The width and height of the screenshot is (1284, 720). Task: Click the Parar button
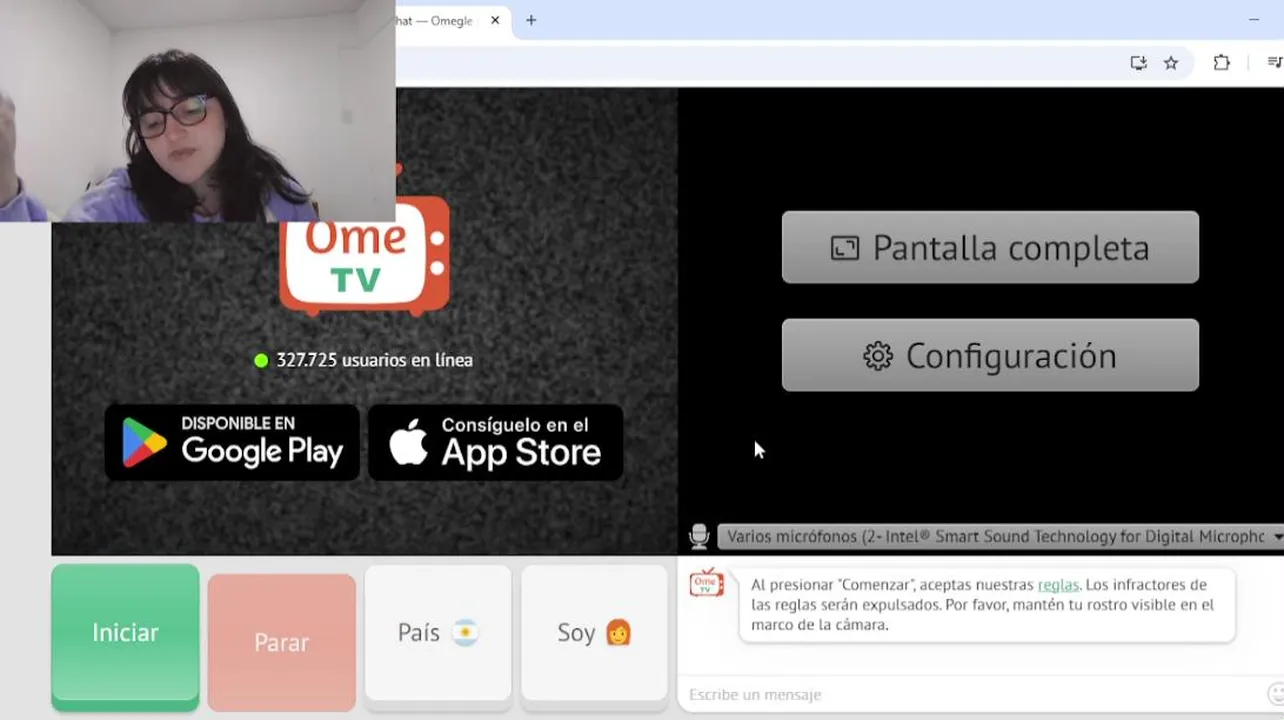click(281, 642)
